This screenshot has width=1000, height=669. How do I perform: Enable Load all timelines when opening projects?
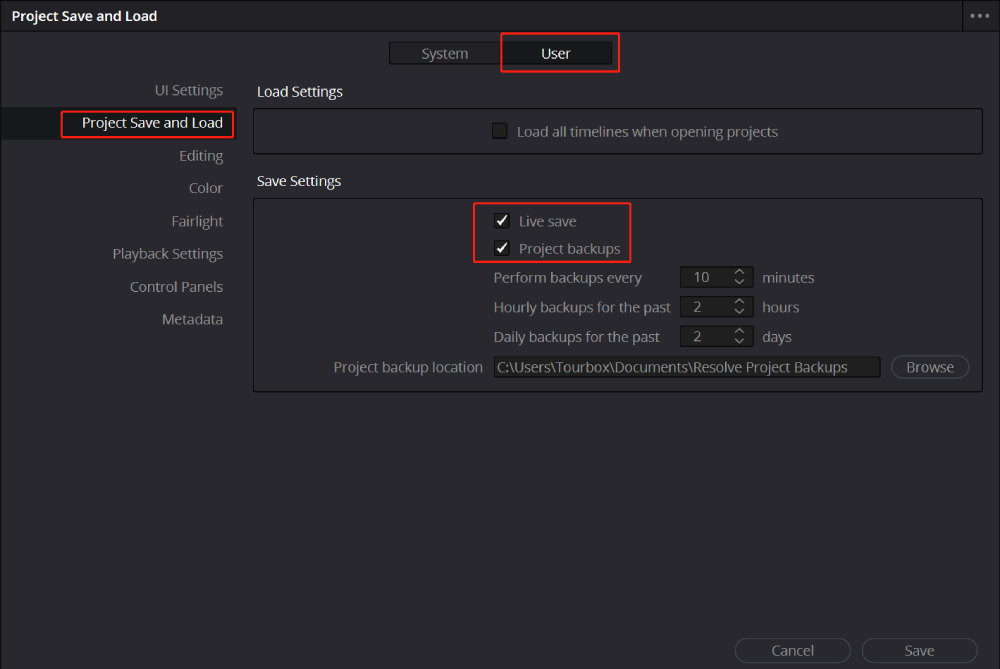(499, 130)
